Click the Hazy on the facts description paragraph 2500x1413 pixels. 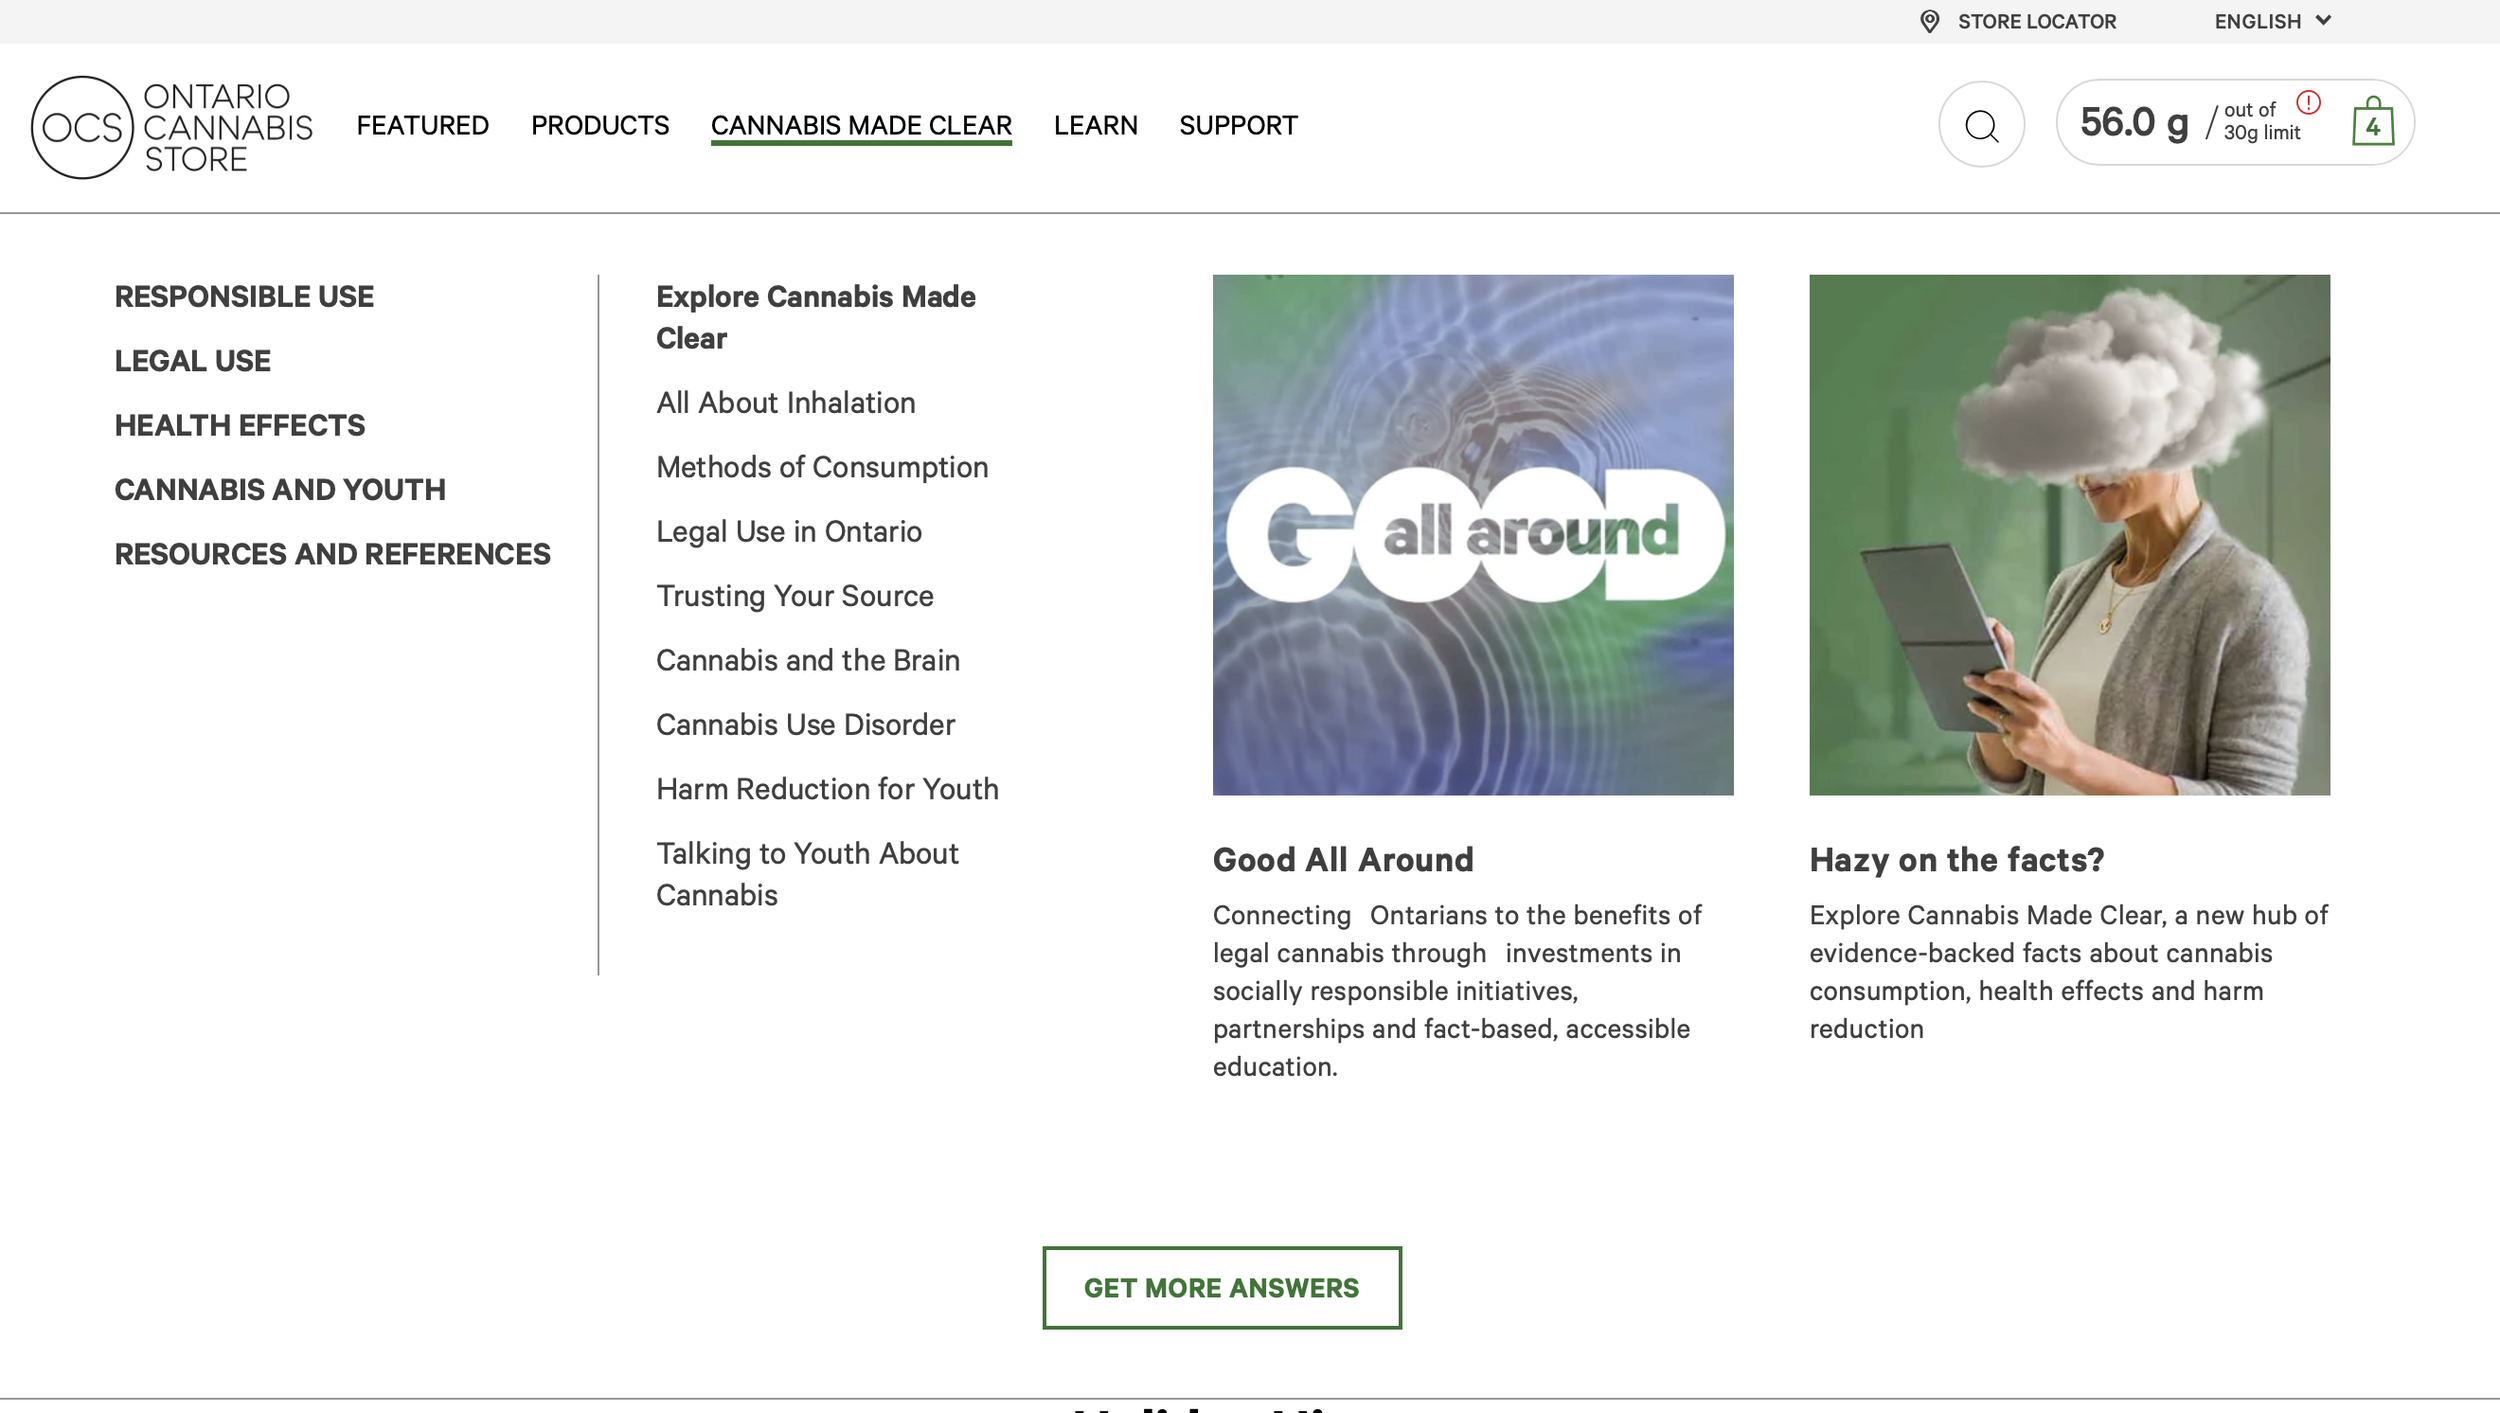tap(2068, 972)
